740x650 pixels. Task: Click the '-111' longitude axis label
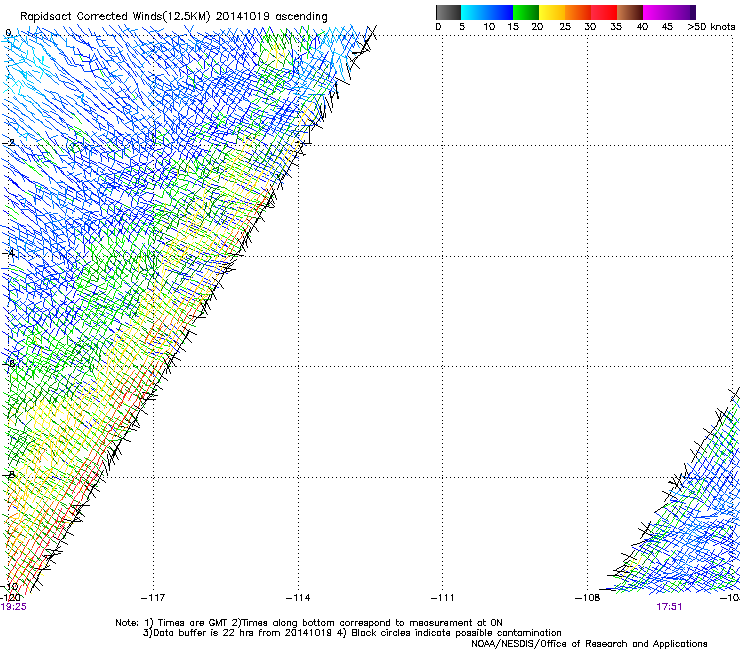coord(442,598)
